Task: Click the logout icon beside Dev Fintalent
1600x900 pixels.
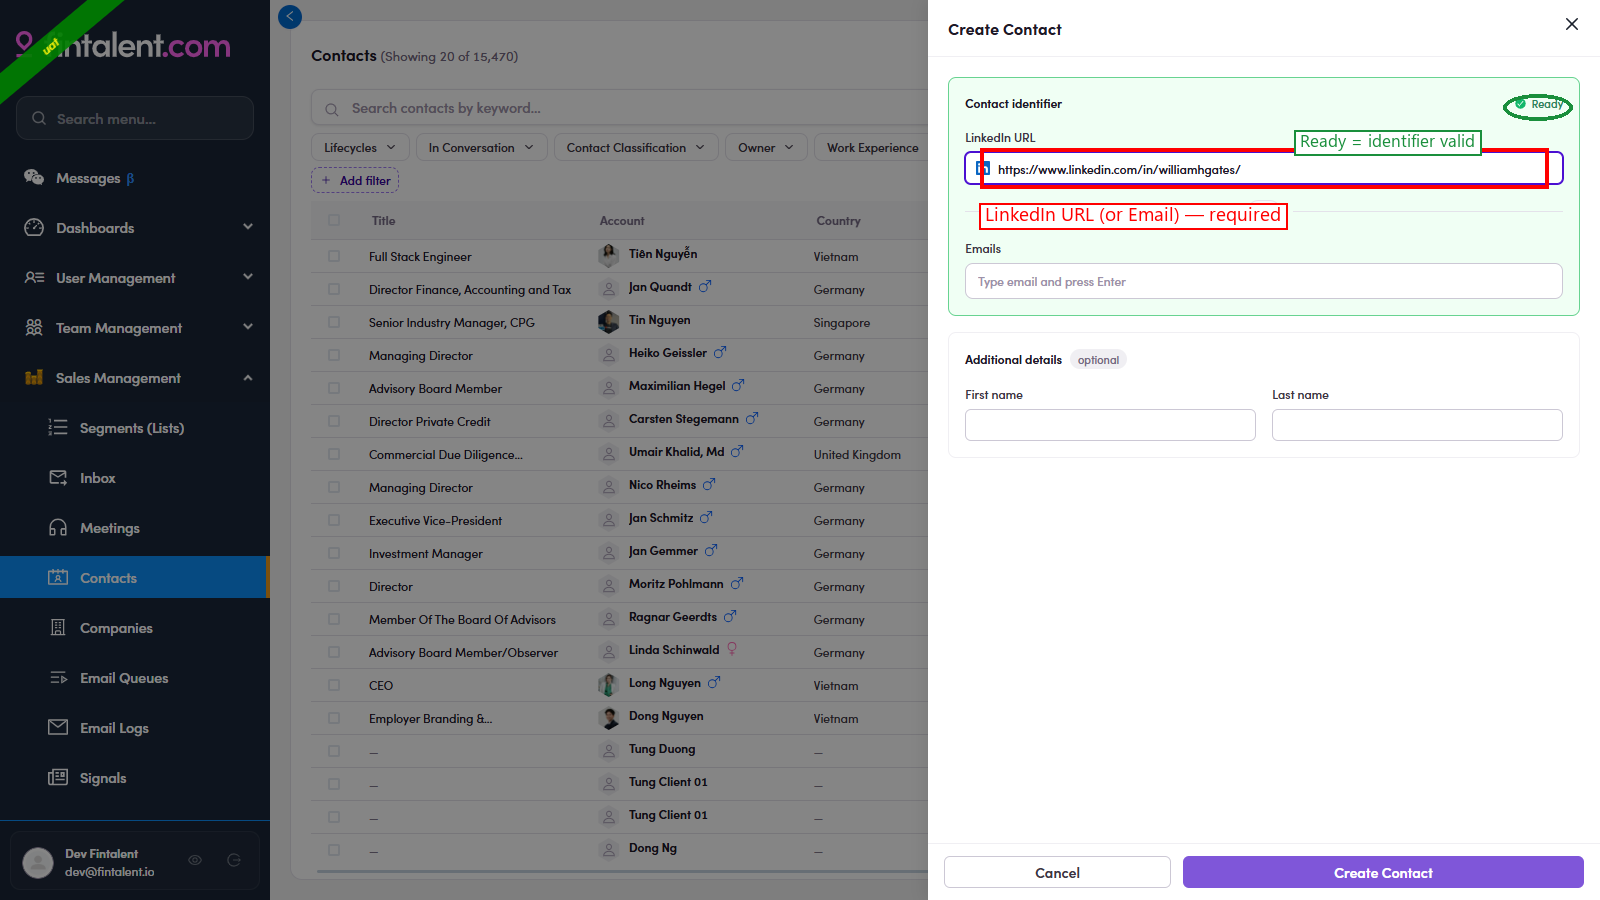Action: click(234, 860)
